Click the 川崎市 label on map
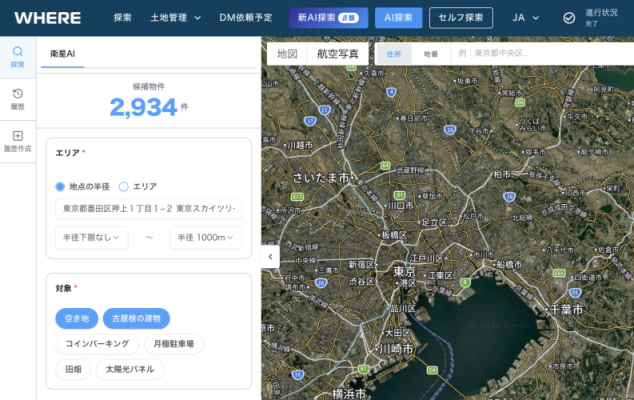The image size is (634, 400). pos(397,349)
